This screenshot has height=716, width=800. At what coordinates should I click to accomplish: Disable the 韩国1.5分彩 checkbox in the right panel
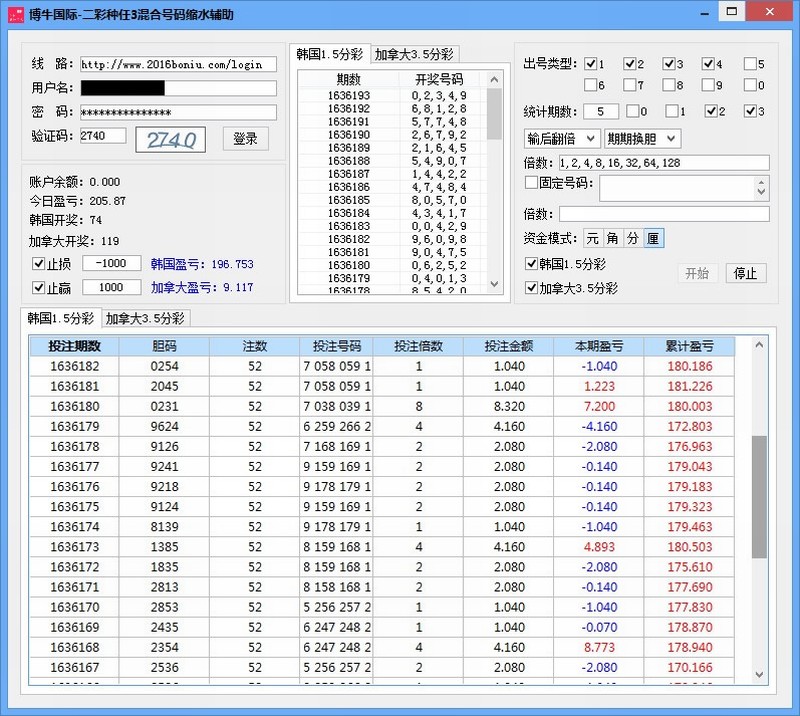(533, 264)
